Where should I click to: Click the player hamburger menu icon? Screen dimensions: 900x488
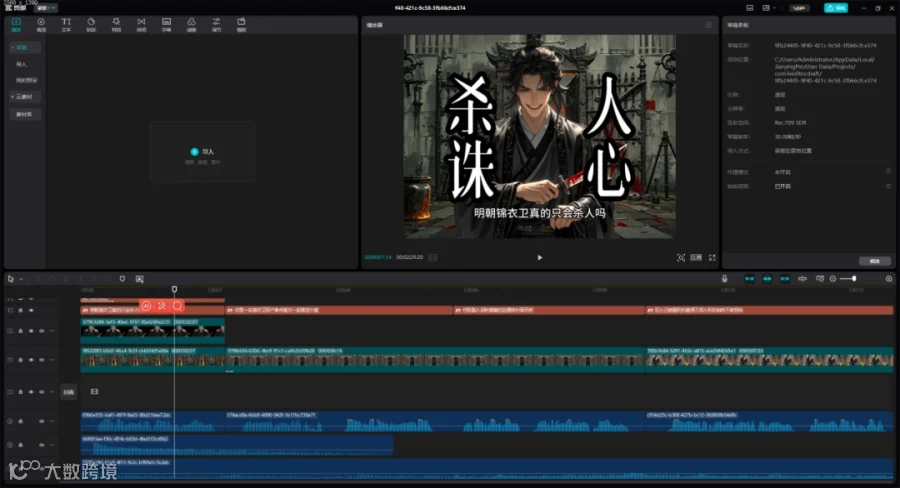pyautogui.click(x=708, y=25)
